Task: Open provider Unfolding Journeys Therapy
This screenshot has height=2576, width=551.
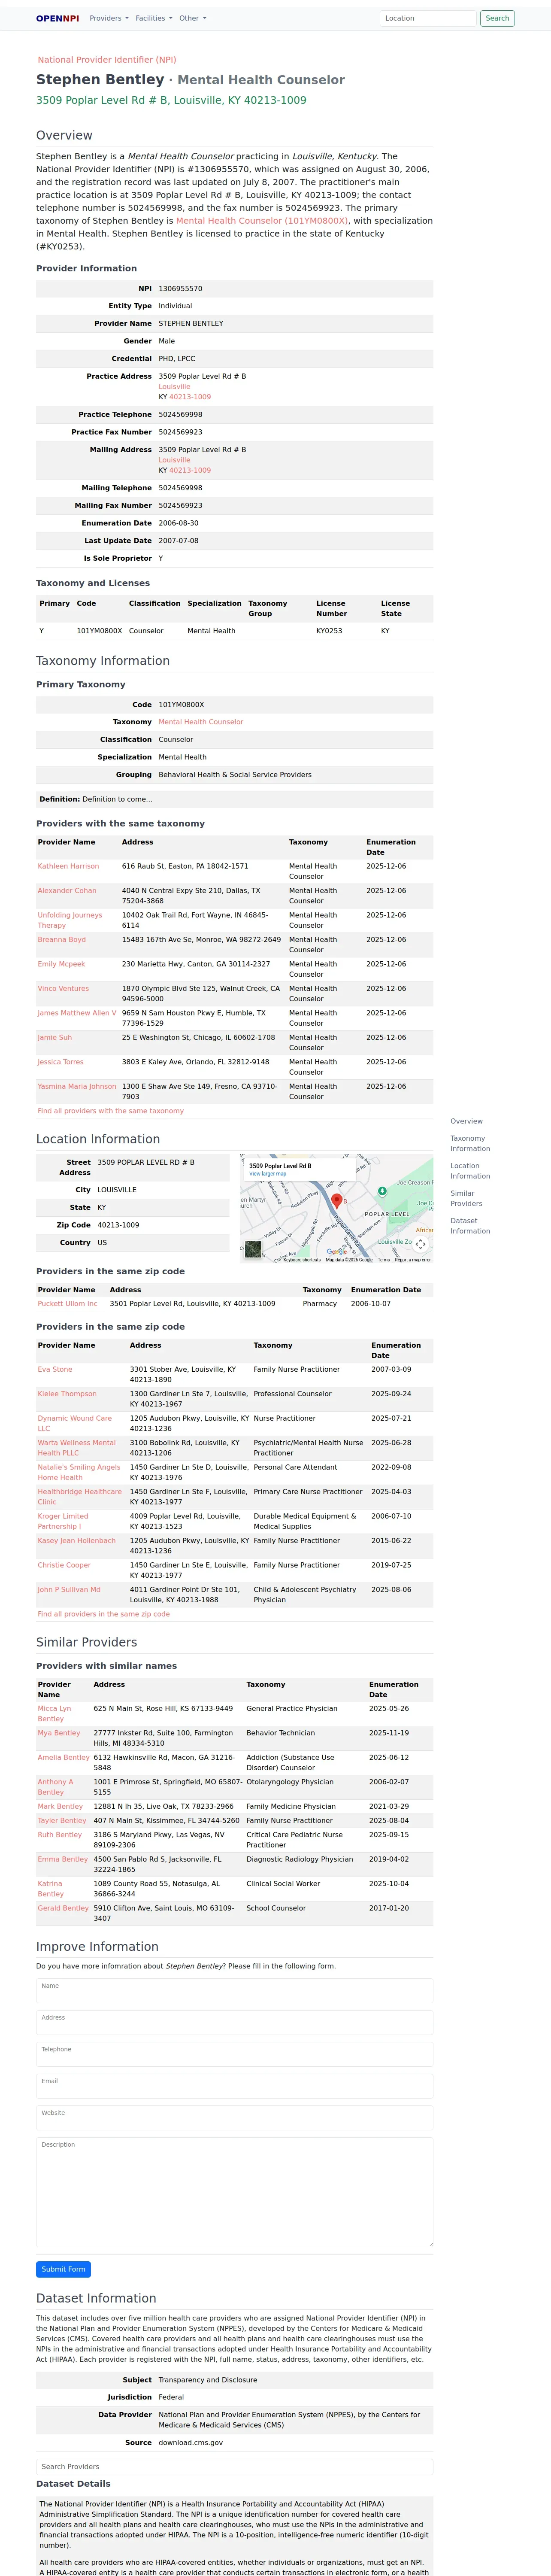Action: 70,920
